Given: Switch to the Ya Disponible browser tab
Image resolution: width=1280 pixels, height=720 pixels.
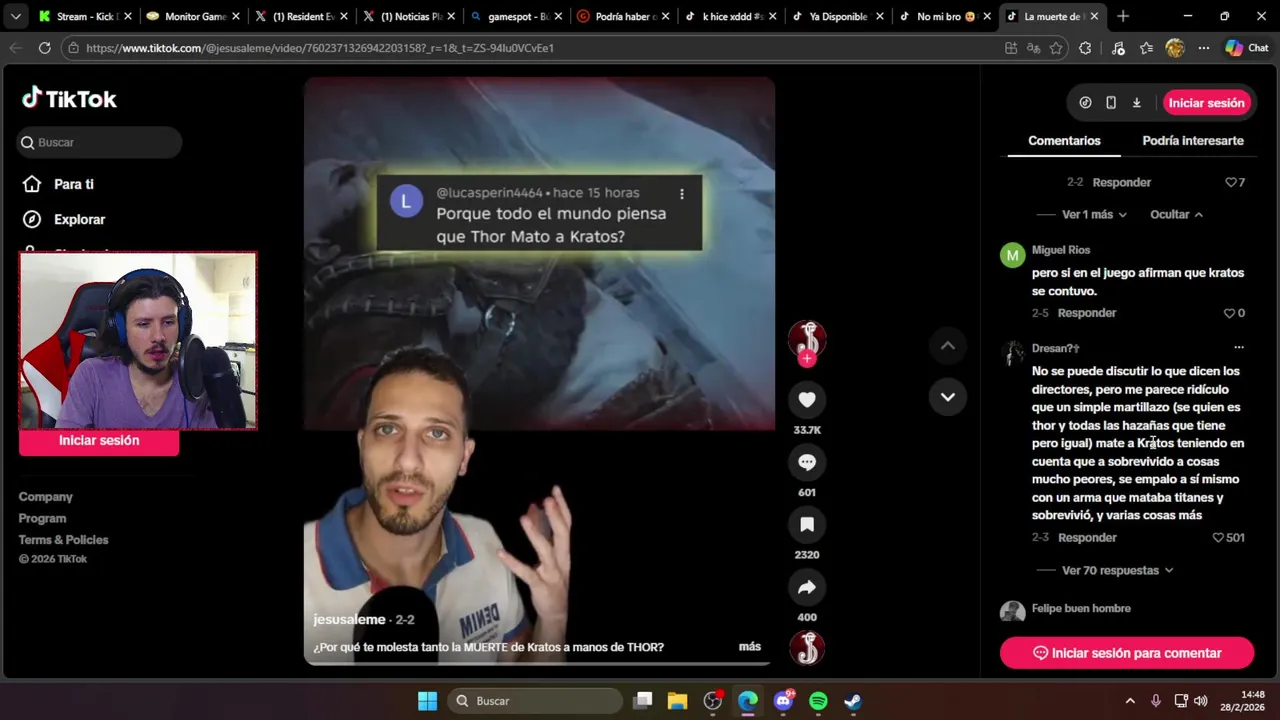Looking at the screenshot, I should tap(838, 16).
